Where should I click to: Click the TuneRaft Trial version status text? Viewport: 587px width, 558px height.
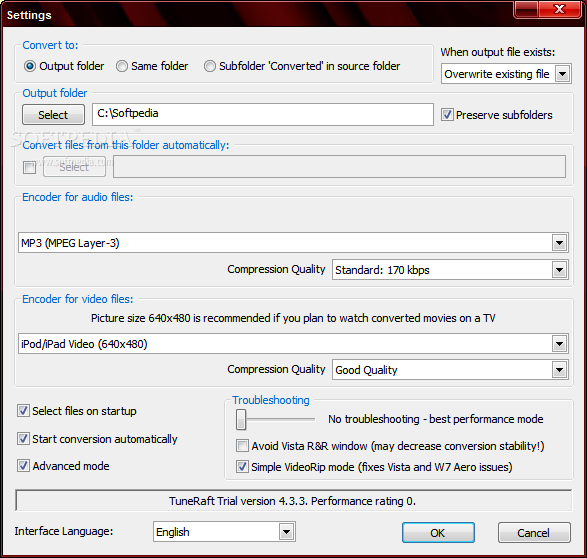292,501
